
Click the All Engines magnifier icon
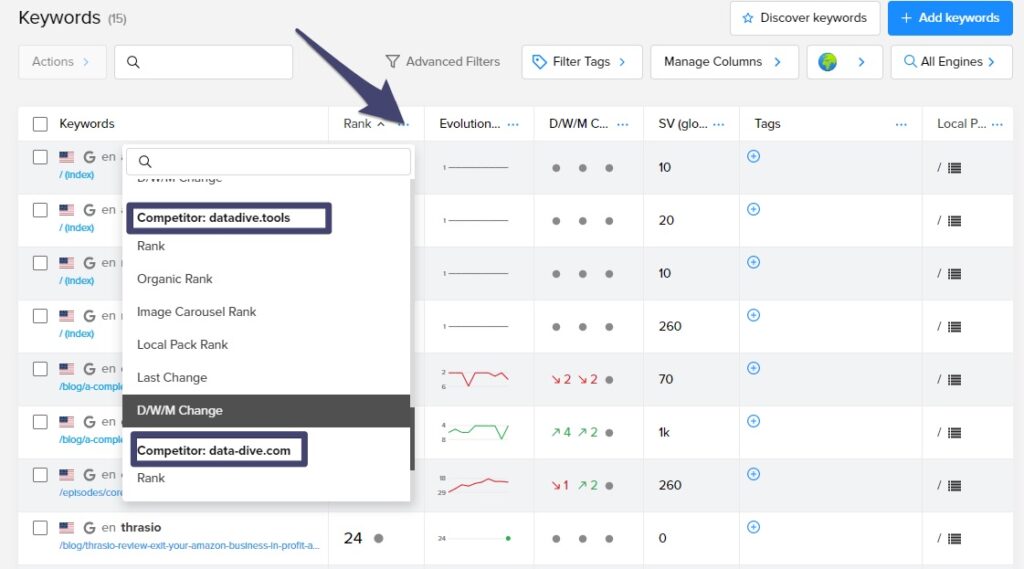[x=910, y=61]
